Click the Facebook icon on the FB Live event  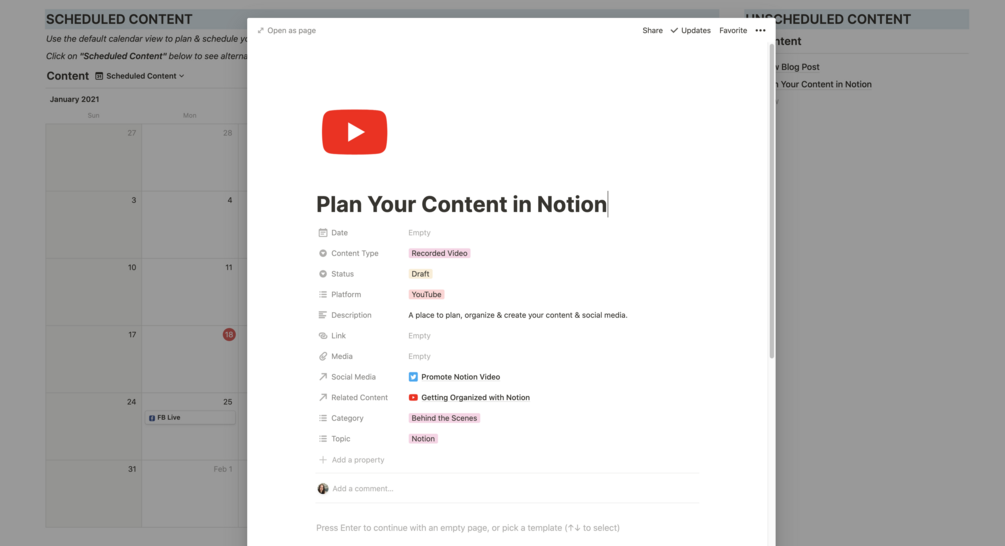pyautogui.click(x=152, y=418)
